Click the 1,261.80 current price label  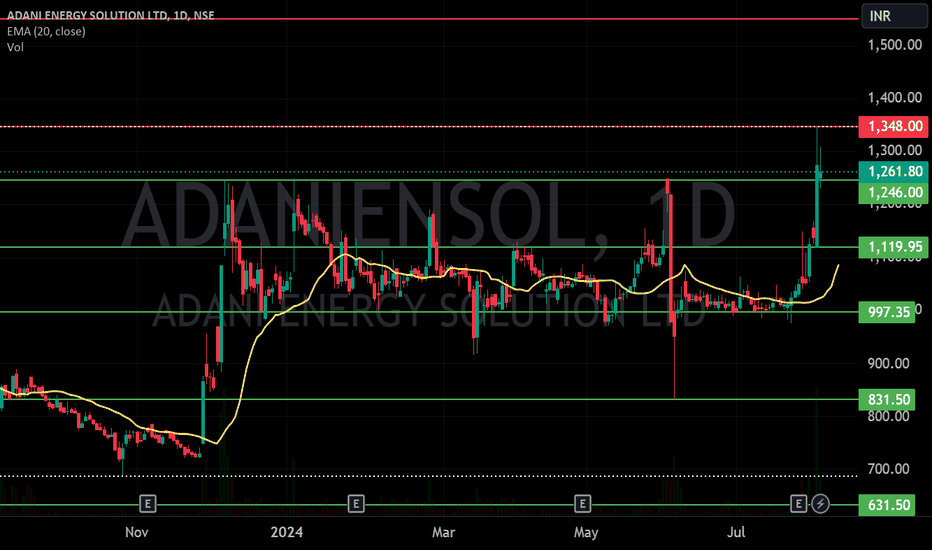coord(893,171)
